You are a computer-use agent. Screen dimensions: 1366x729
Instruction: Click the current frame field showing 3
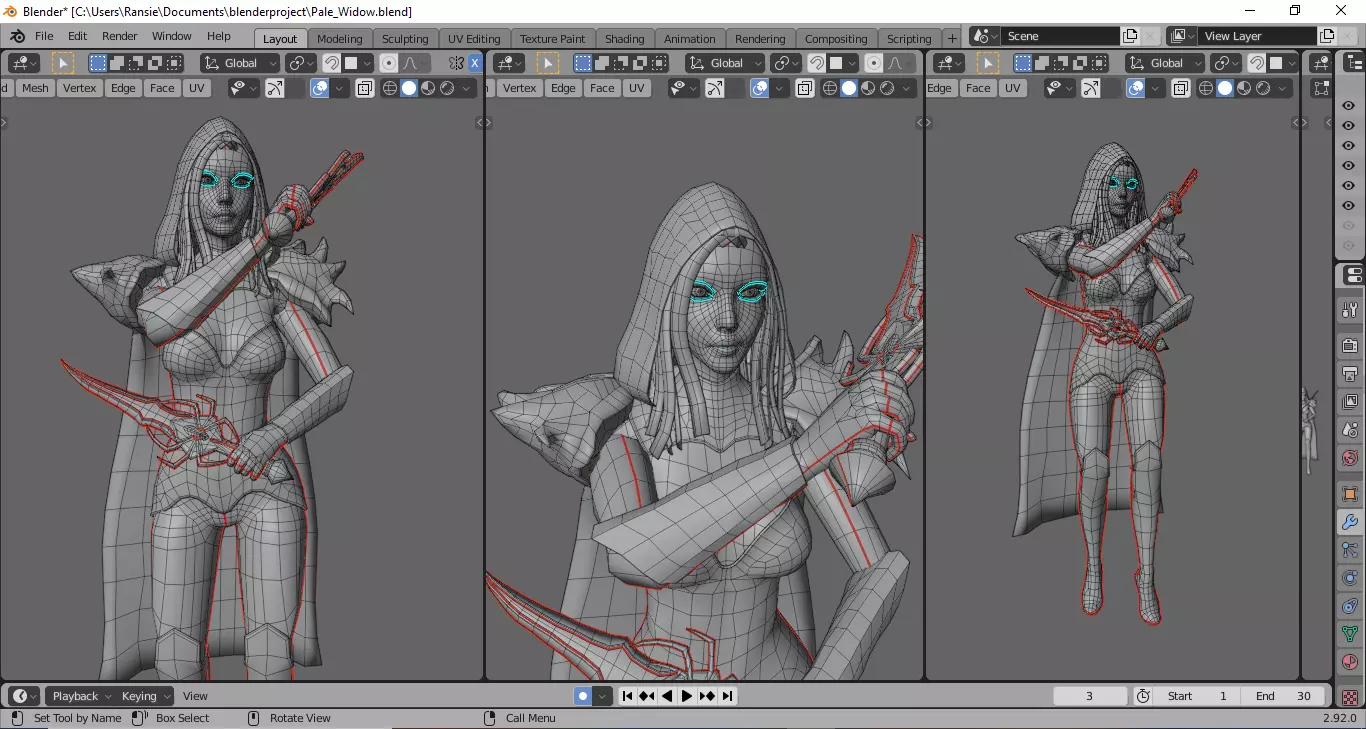point(1090,696)
